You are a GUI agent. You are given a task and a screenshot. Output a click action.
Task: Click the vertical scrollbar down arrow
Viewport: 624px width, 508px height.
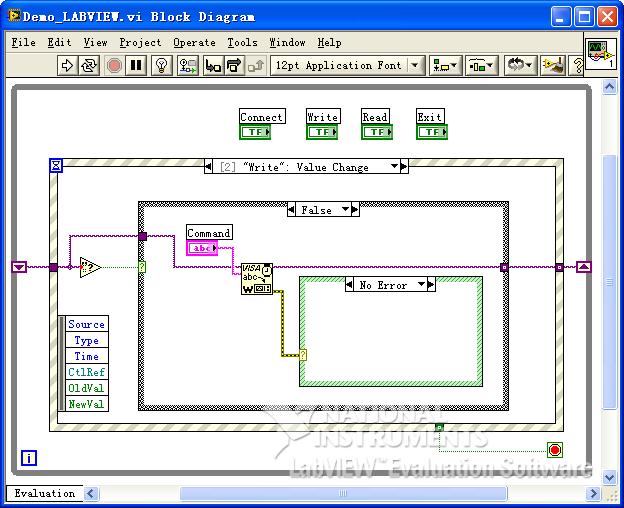click(609, 477)
